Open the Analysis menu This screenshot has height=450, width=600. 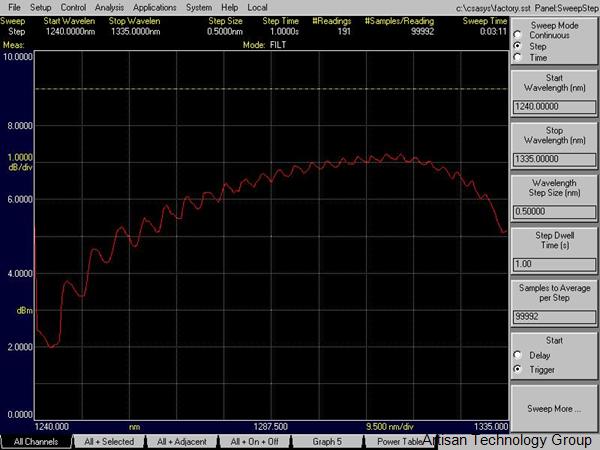pyautogui.click(x=109, y=7)
